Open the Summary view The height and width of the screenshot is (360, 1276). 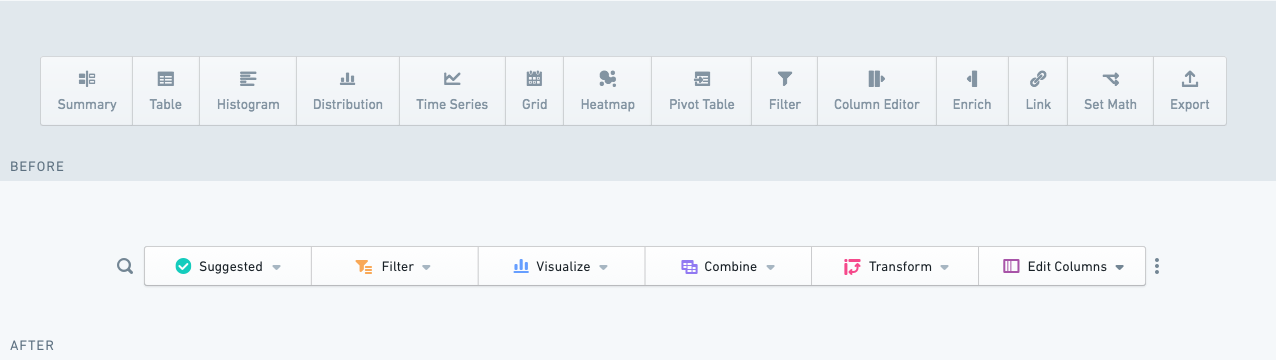tap(87, 91)
